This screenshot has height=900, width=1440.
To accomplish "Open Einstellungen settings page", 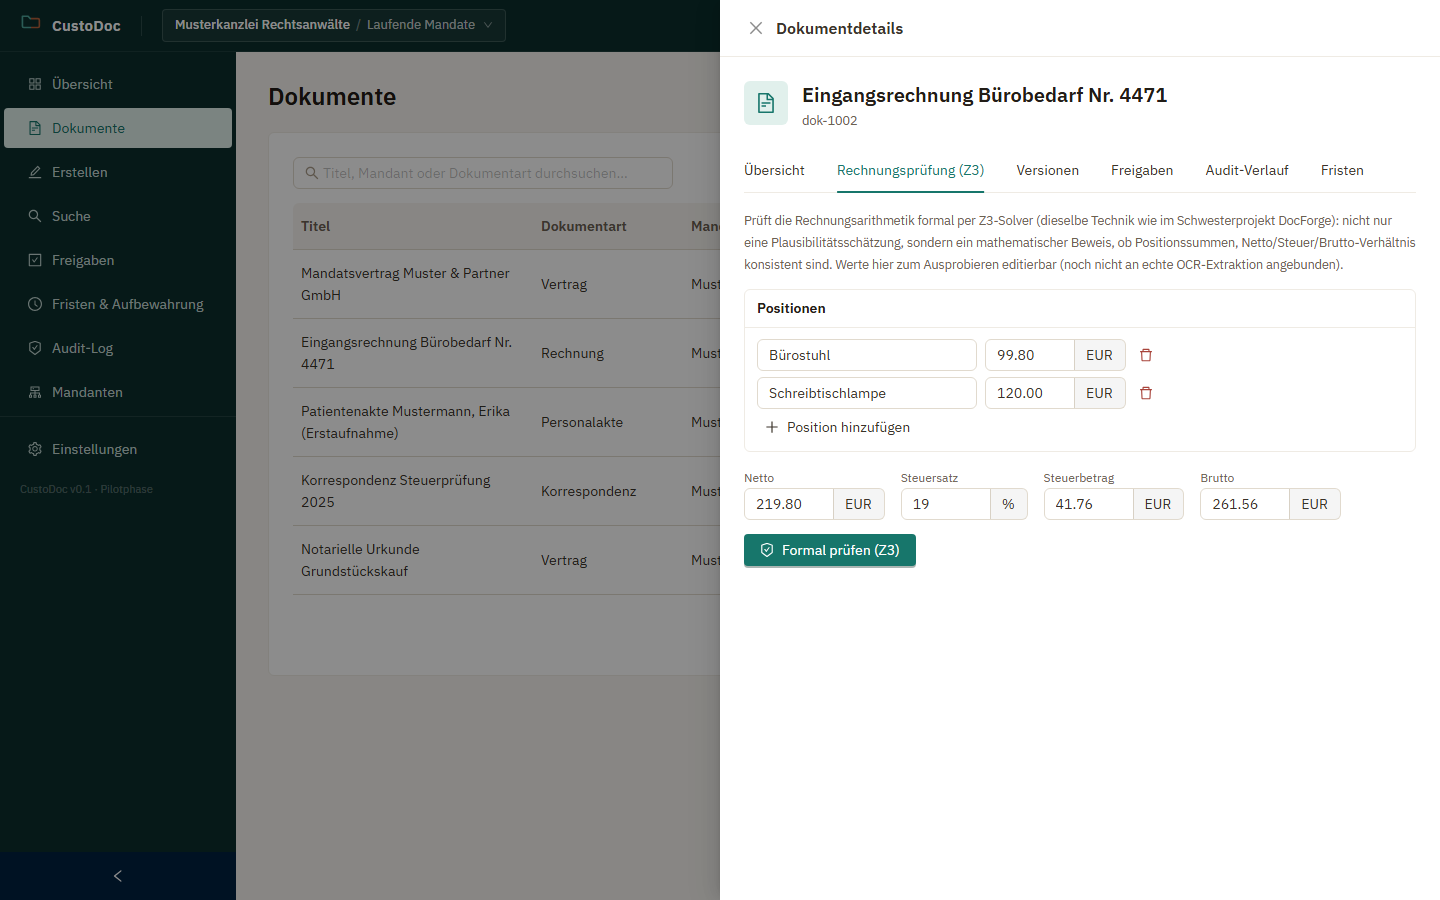I will [118, 449].
